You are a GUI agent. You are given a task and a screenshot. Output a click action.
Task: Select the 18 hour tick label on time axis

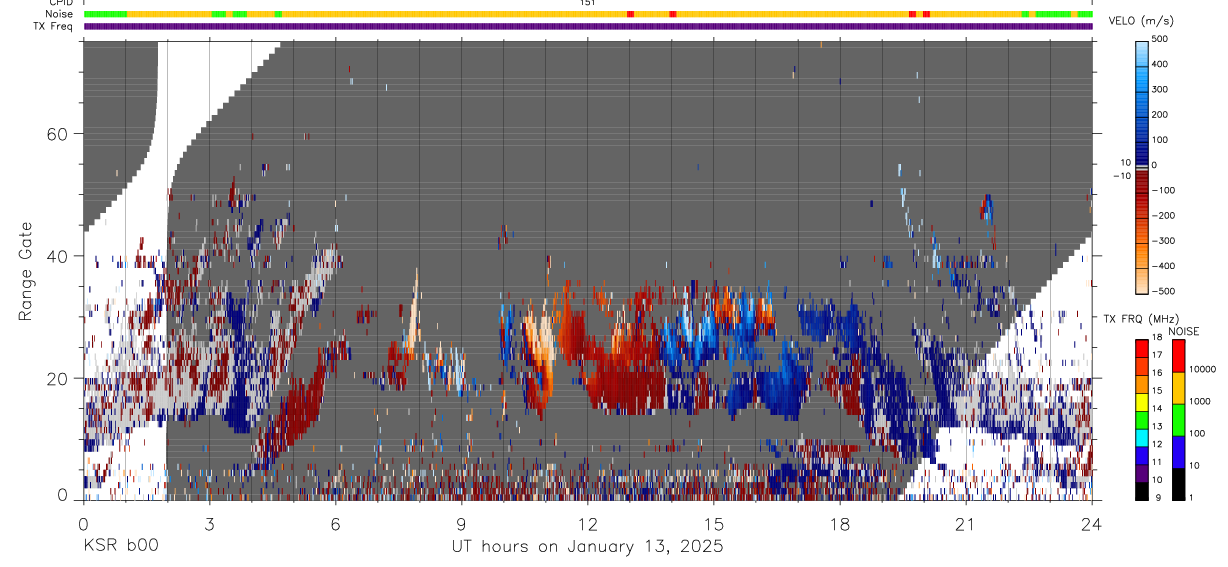click(839, 524)
